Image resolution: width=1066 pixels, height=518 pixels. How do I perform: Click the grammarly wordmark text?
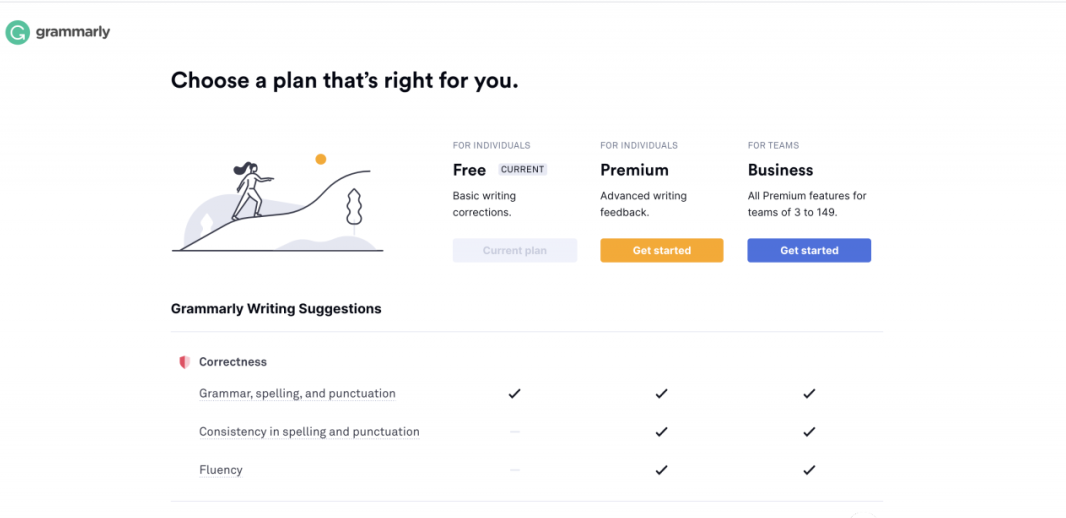point(73,32)
